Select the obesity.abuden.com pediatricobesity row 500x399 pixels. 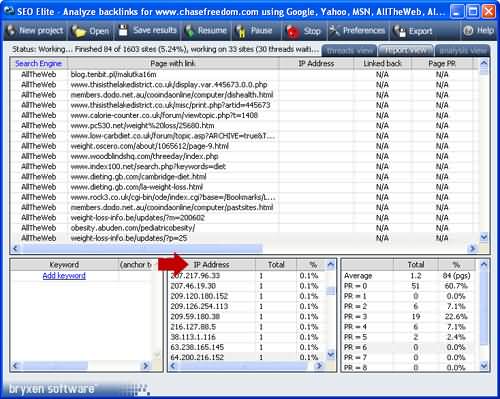pos(245,228)
